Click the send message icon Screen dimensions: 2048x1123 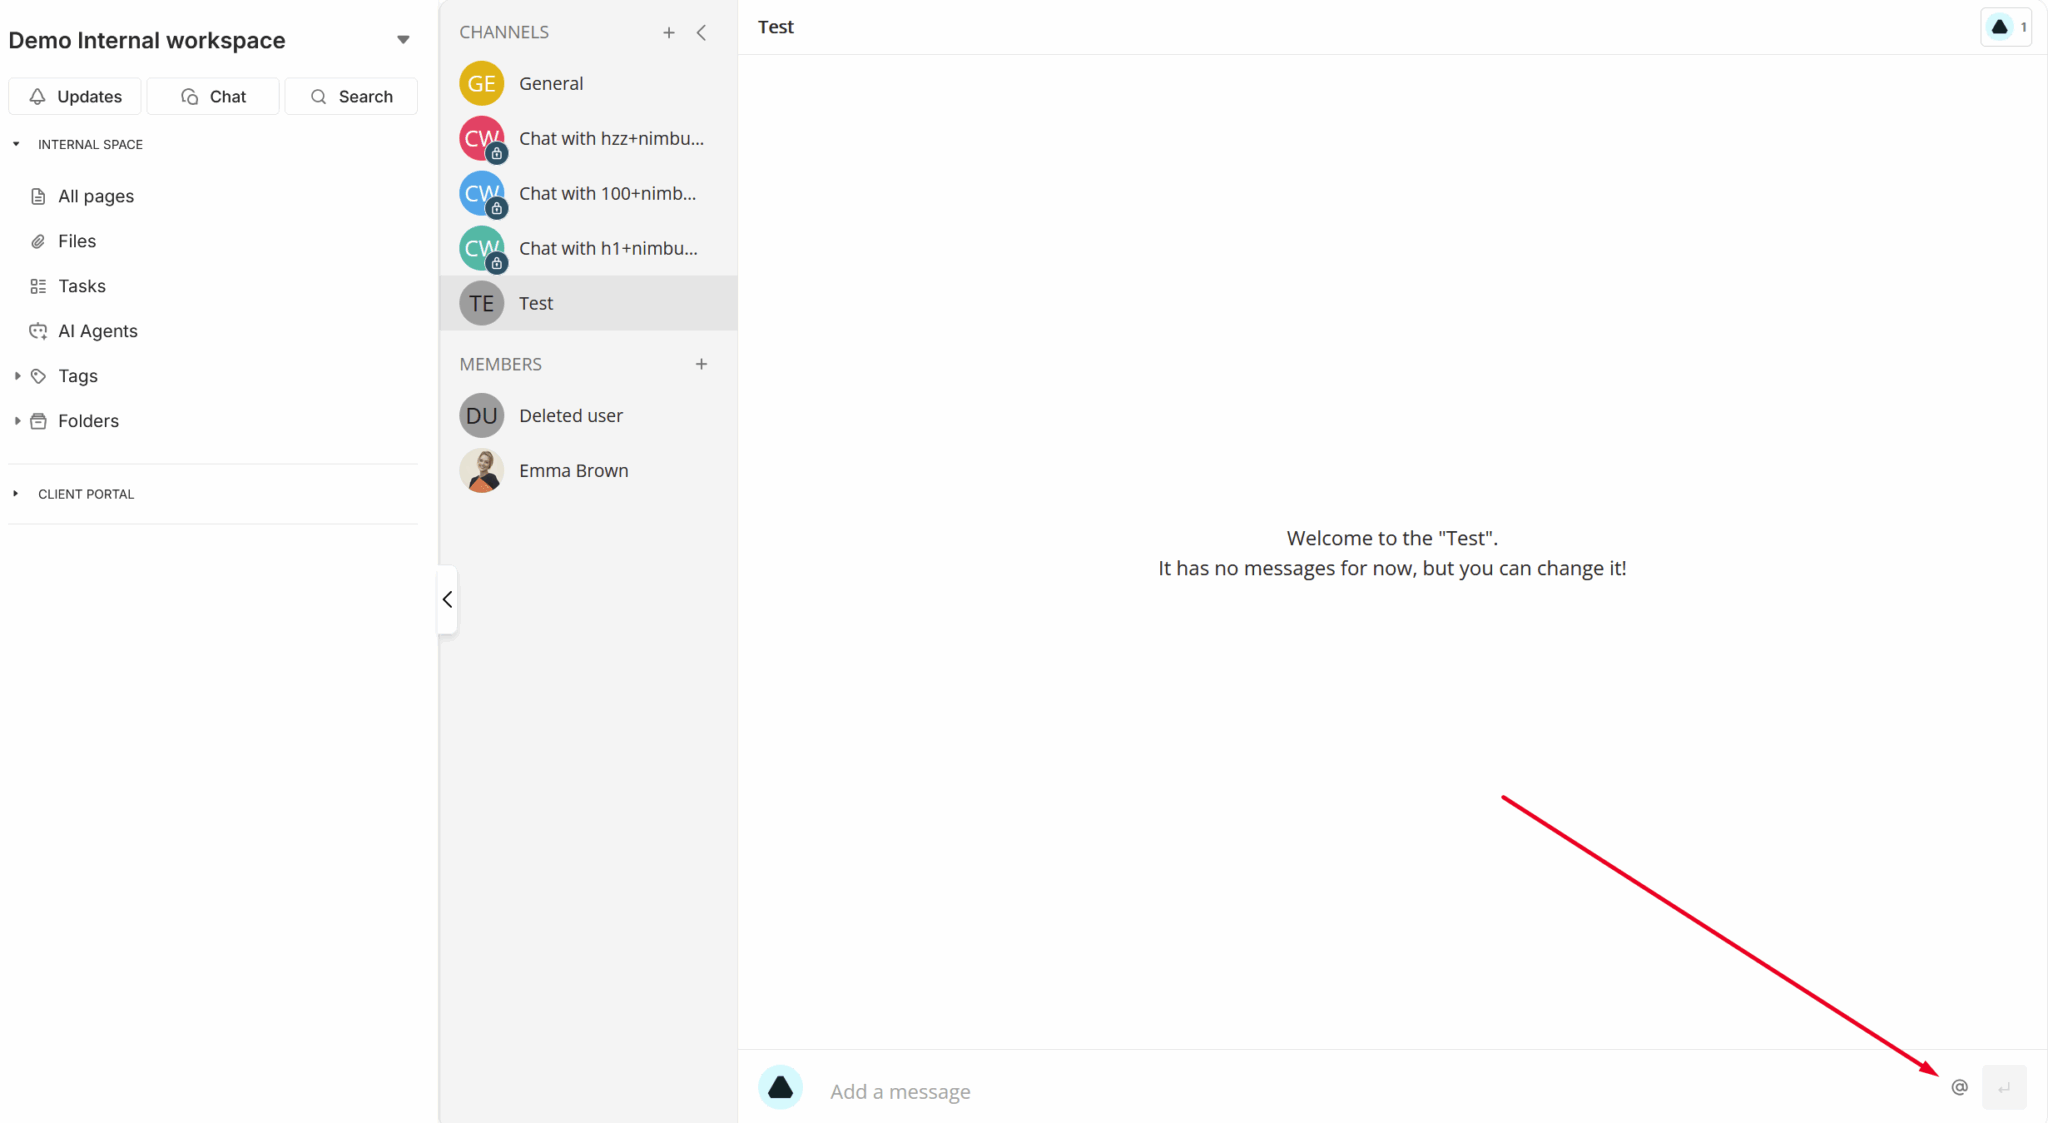pos(2004,1086)
